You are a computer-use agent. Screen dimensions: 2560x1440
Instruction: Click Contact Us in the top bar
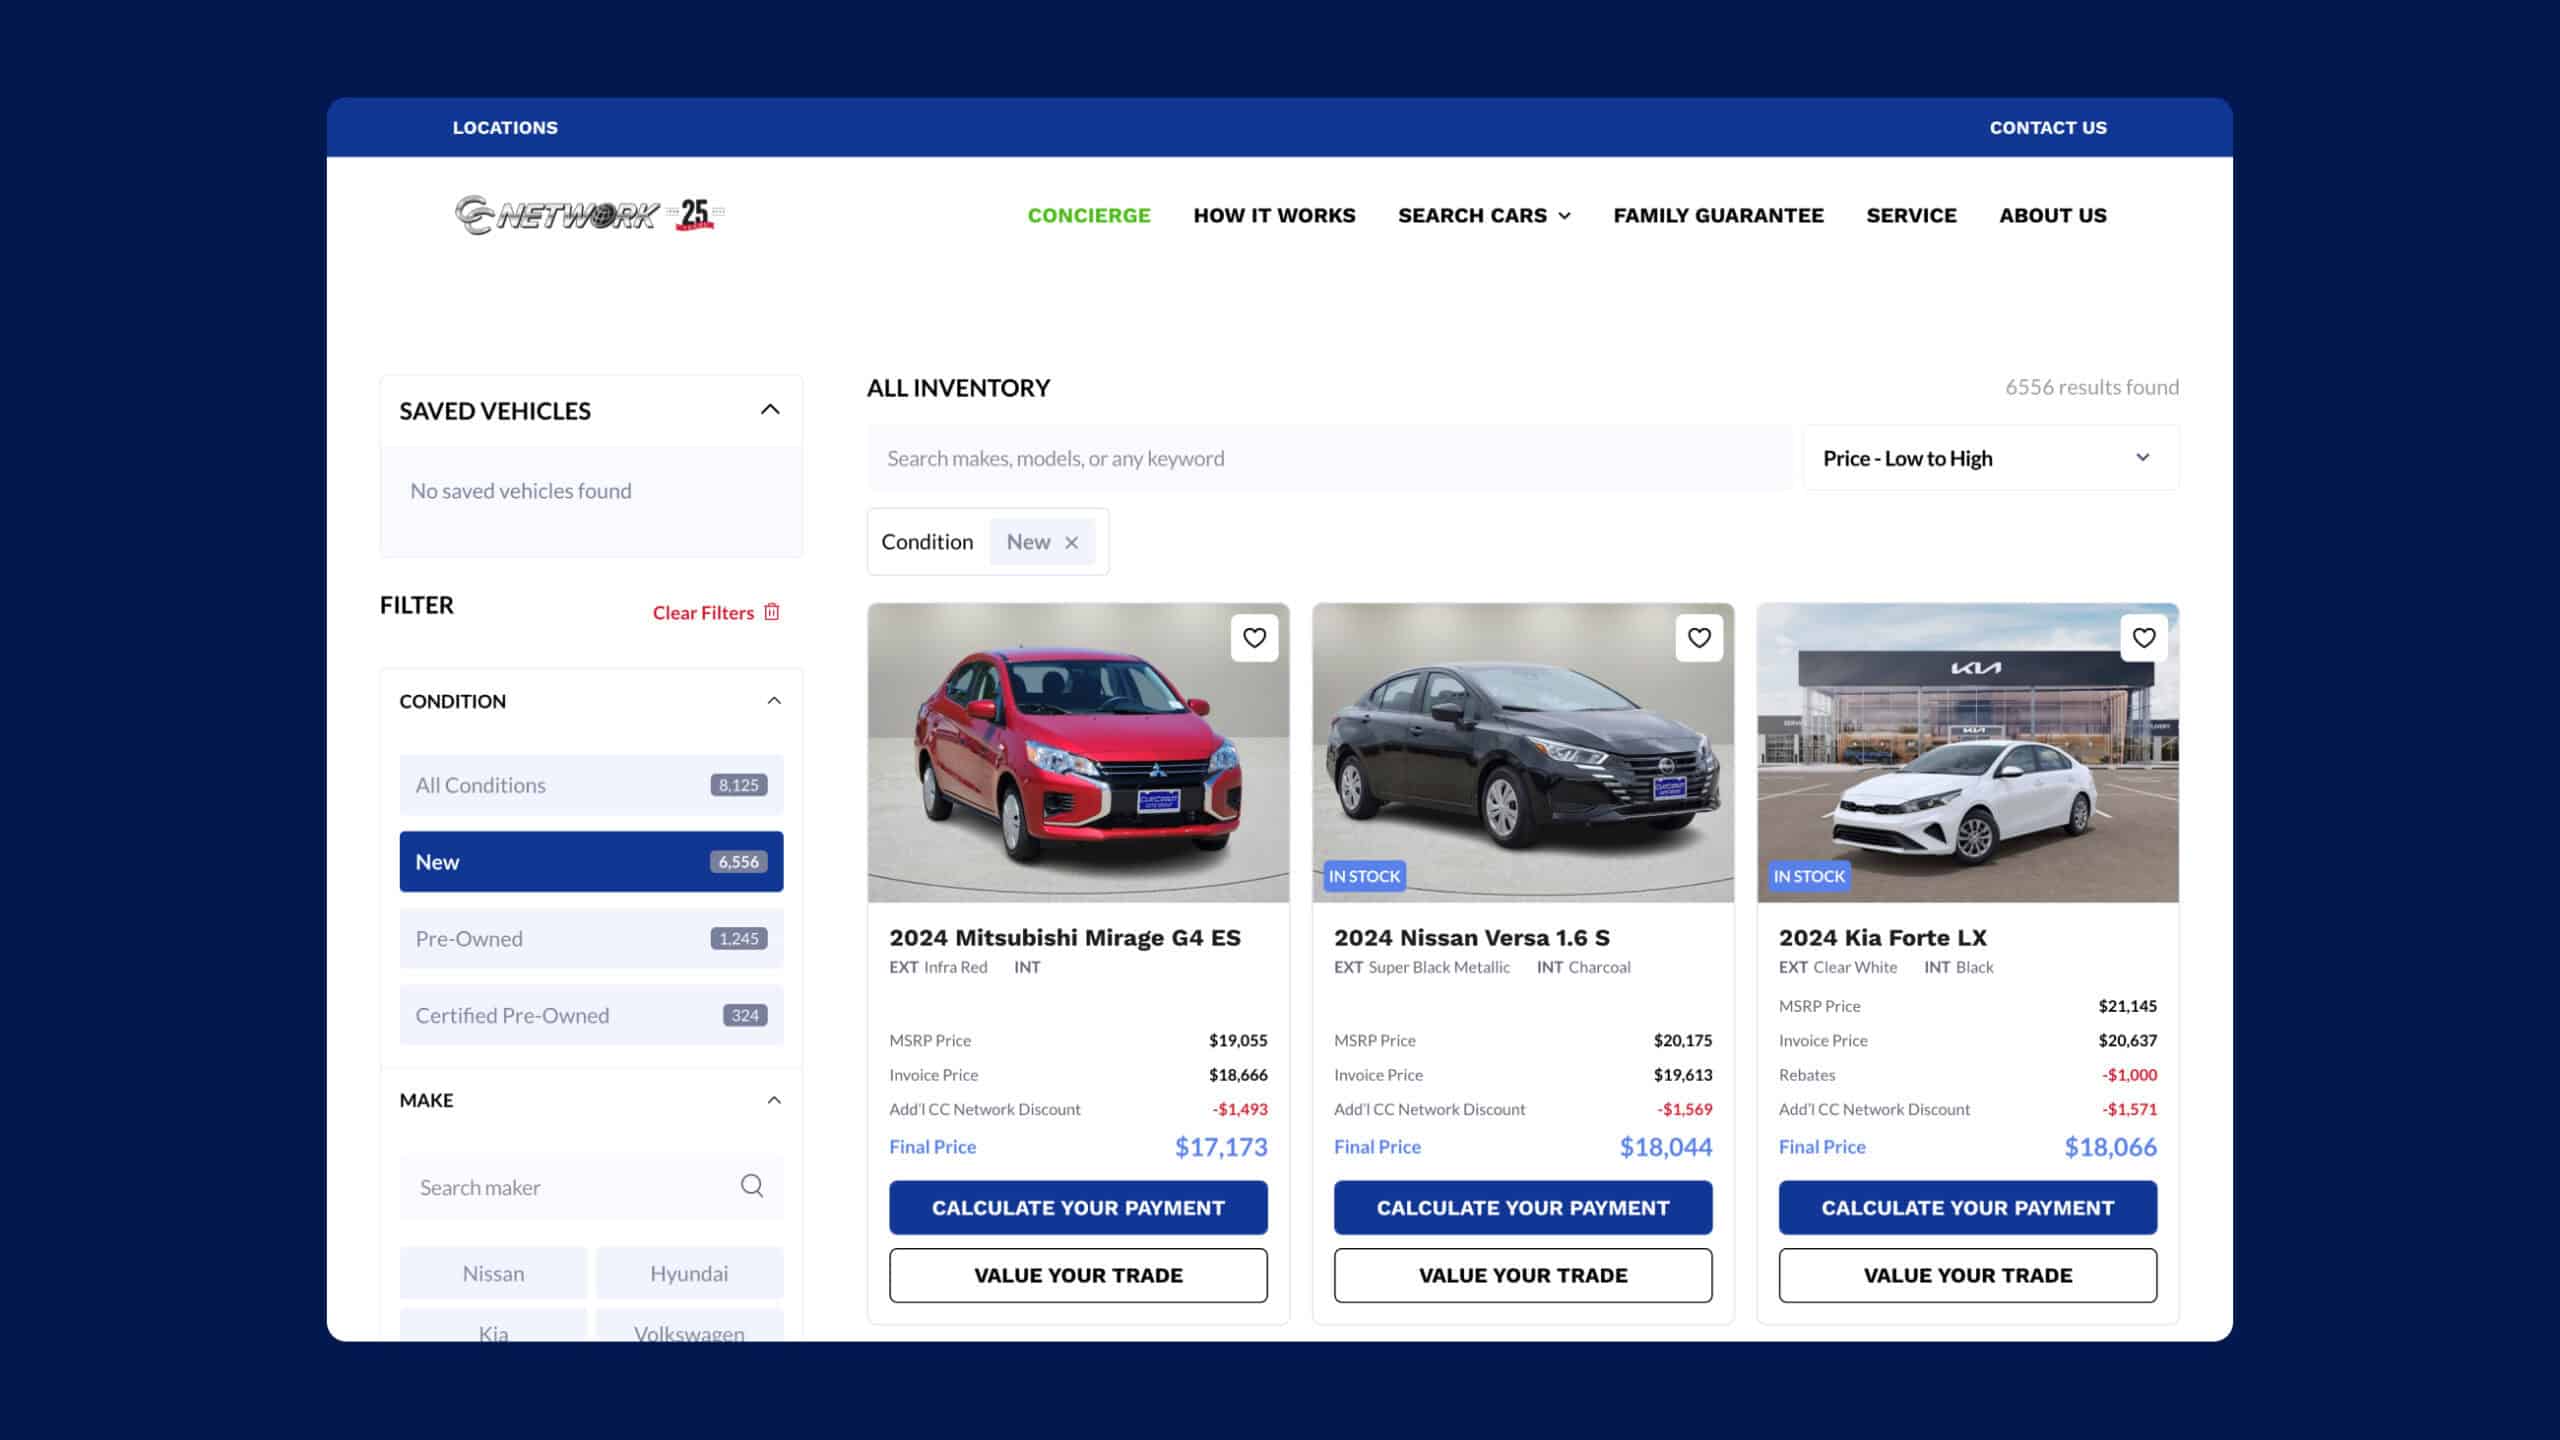pyautogui.click(x=2048, y=128)
